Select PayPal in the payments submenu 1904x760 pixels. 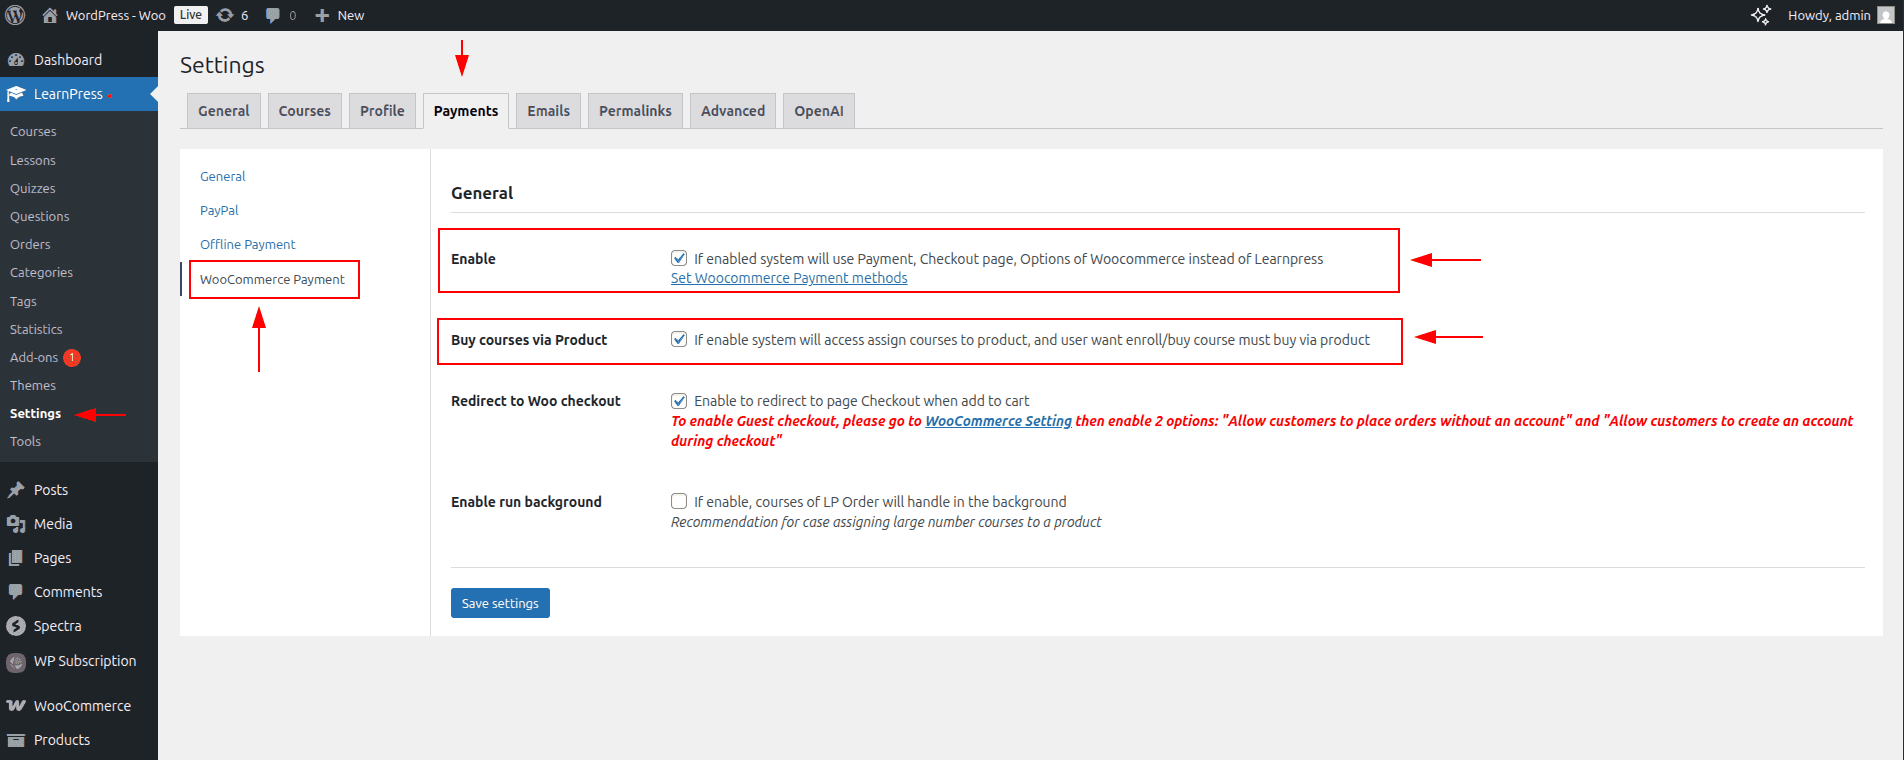click(219, 210)
